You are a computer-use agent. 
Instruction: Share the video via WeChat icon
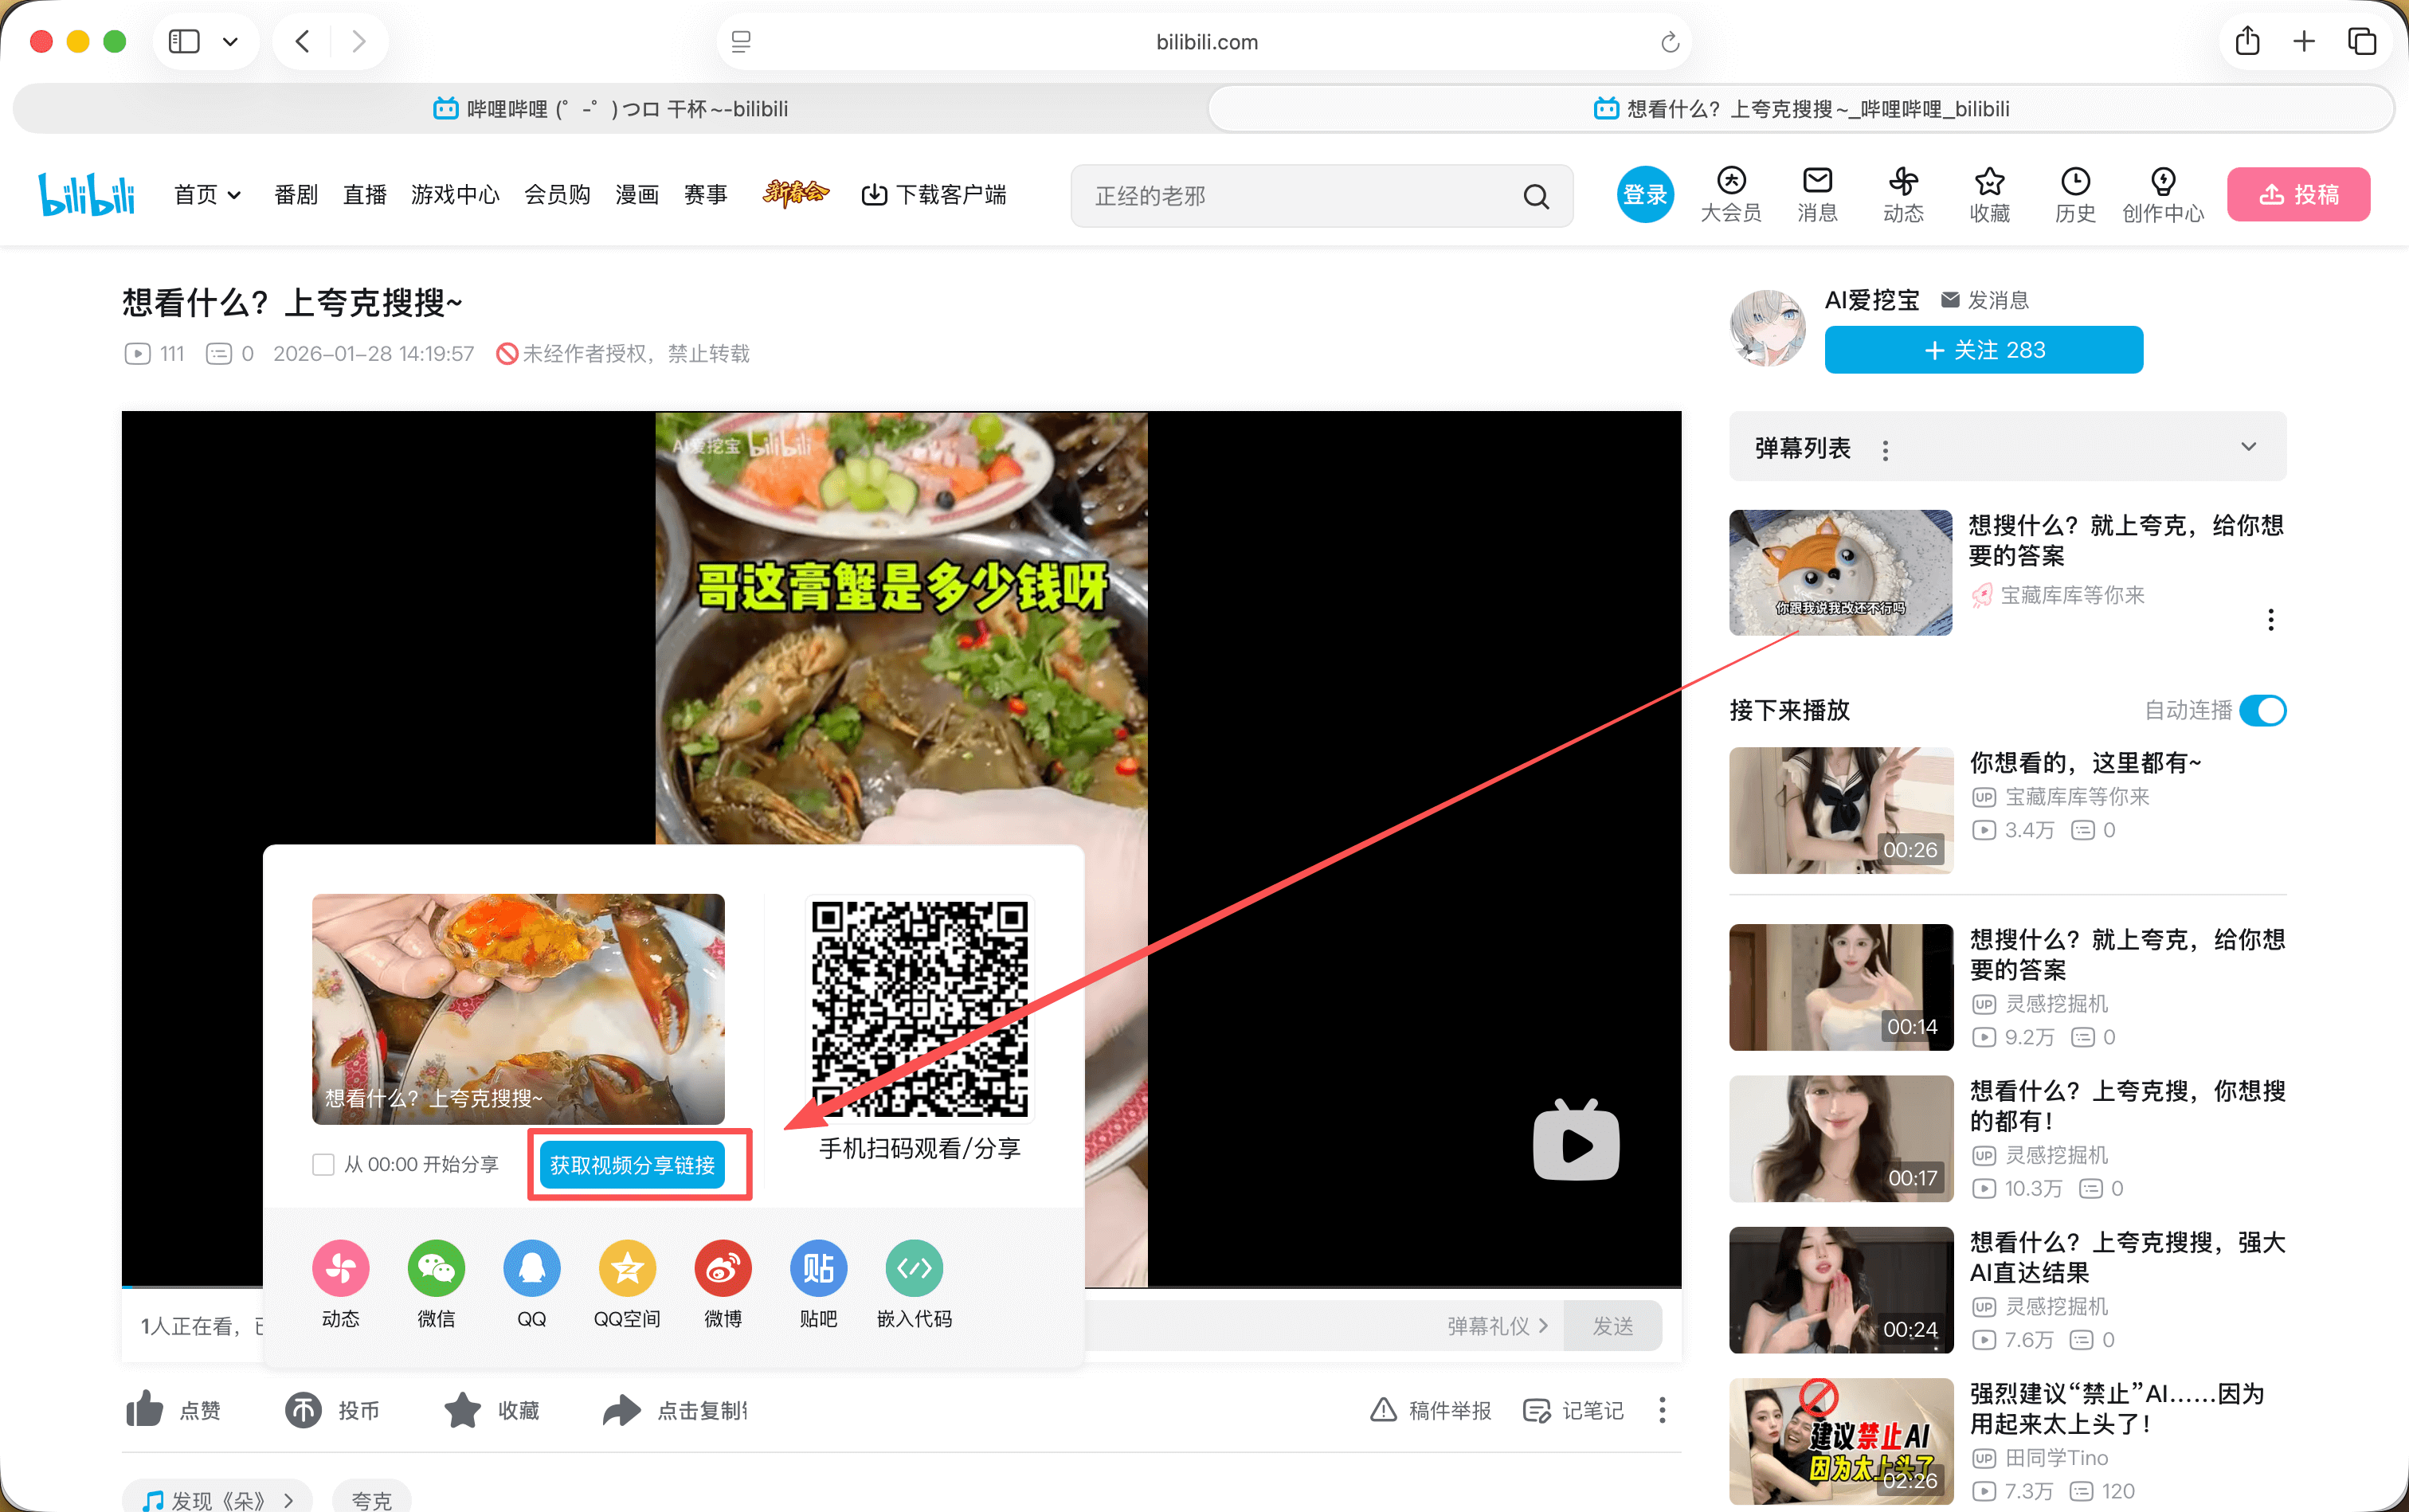(x=435, y=1268)
